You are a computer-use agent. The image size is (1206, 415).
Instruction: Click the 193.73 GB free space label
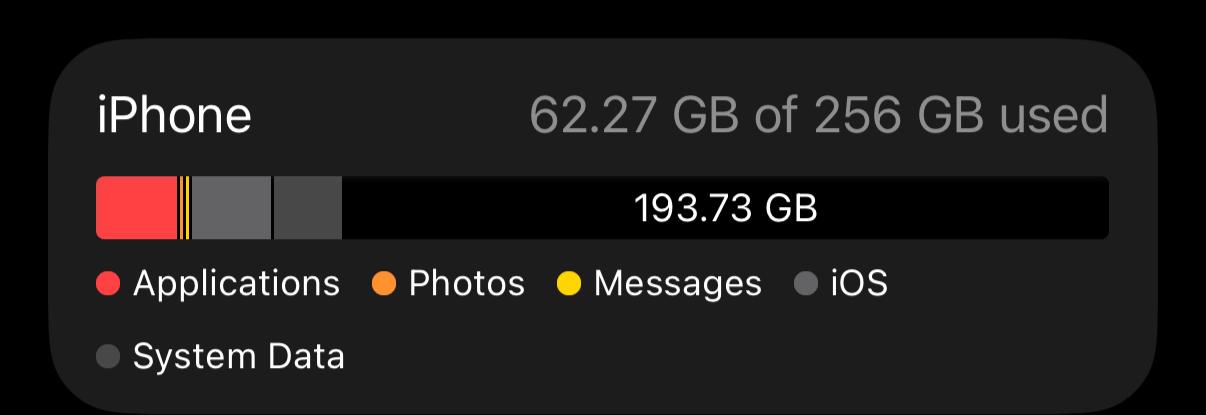726,209
